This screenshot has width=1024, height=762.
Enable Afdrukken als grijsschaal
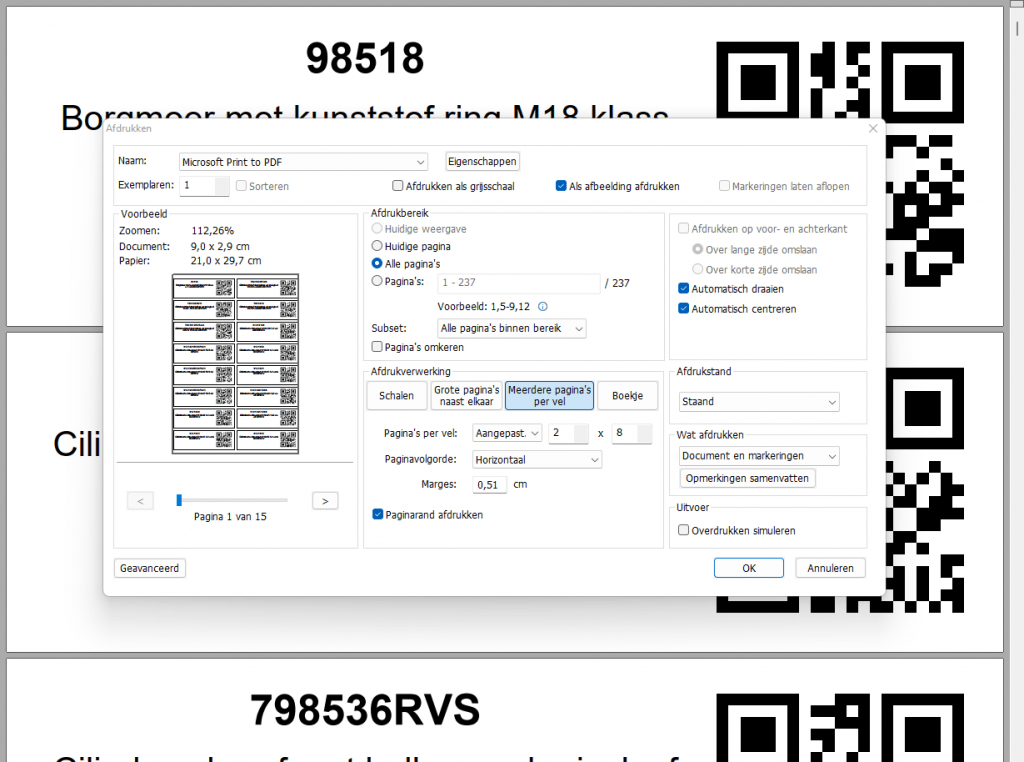[x=398, y=186]
